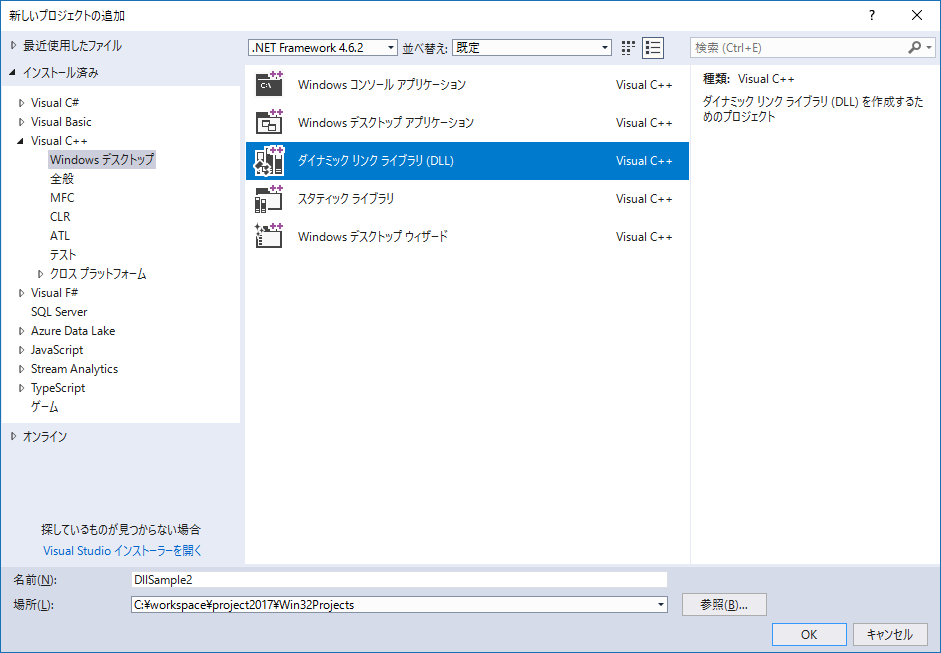Expand the Visual C# tree node
Image resolution: width=941 pixels, height=653 pixels.
(x=23, y=102)
